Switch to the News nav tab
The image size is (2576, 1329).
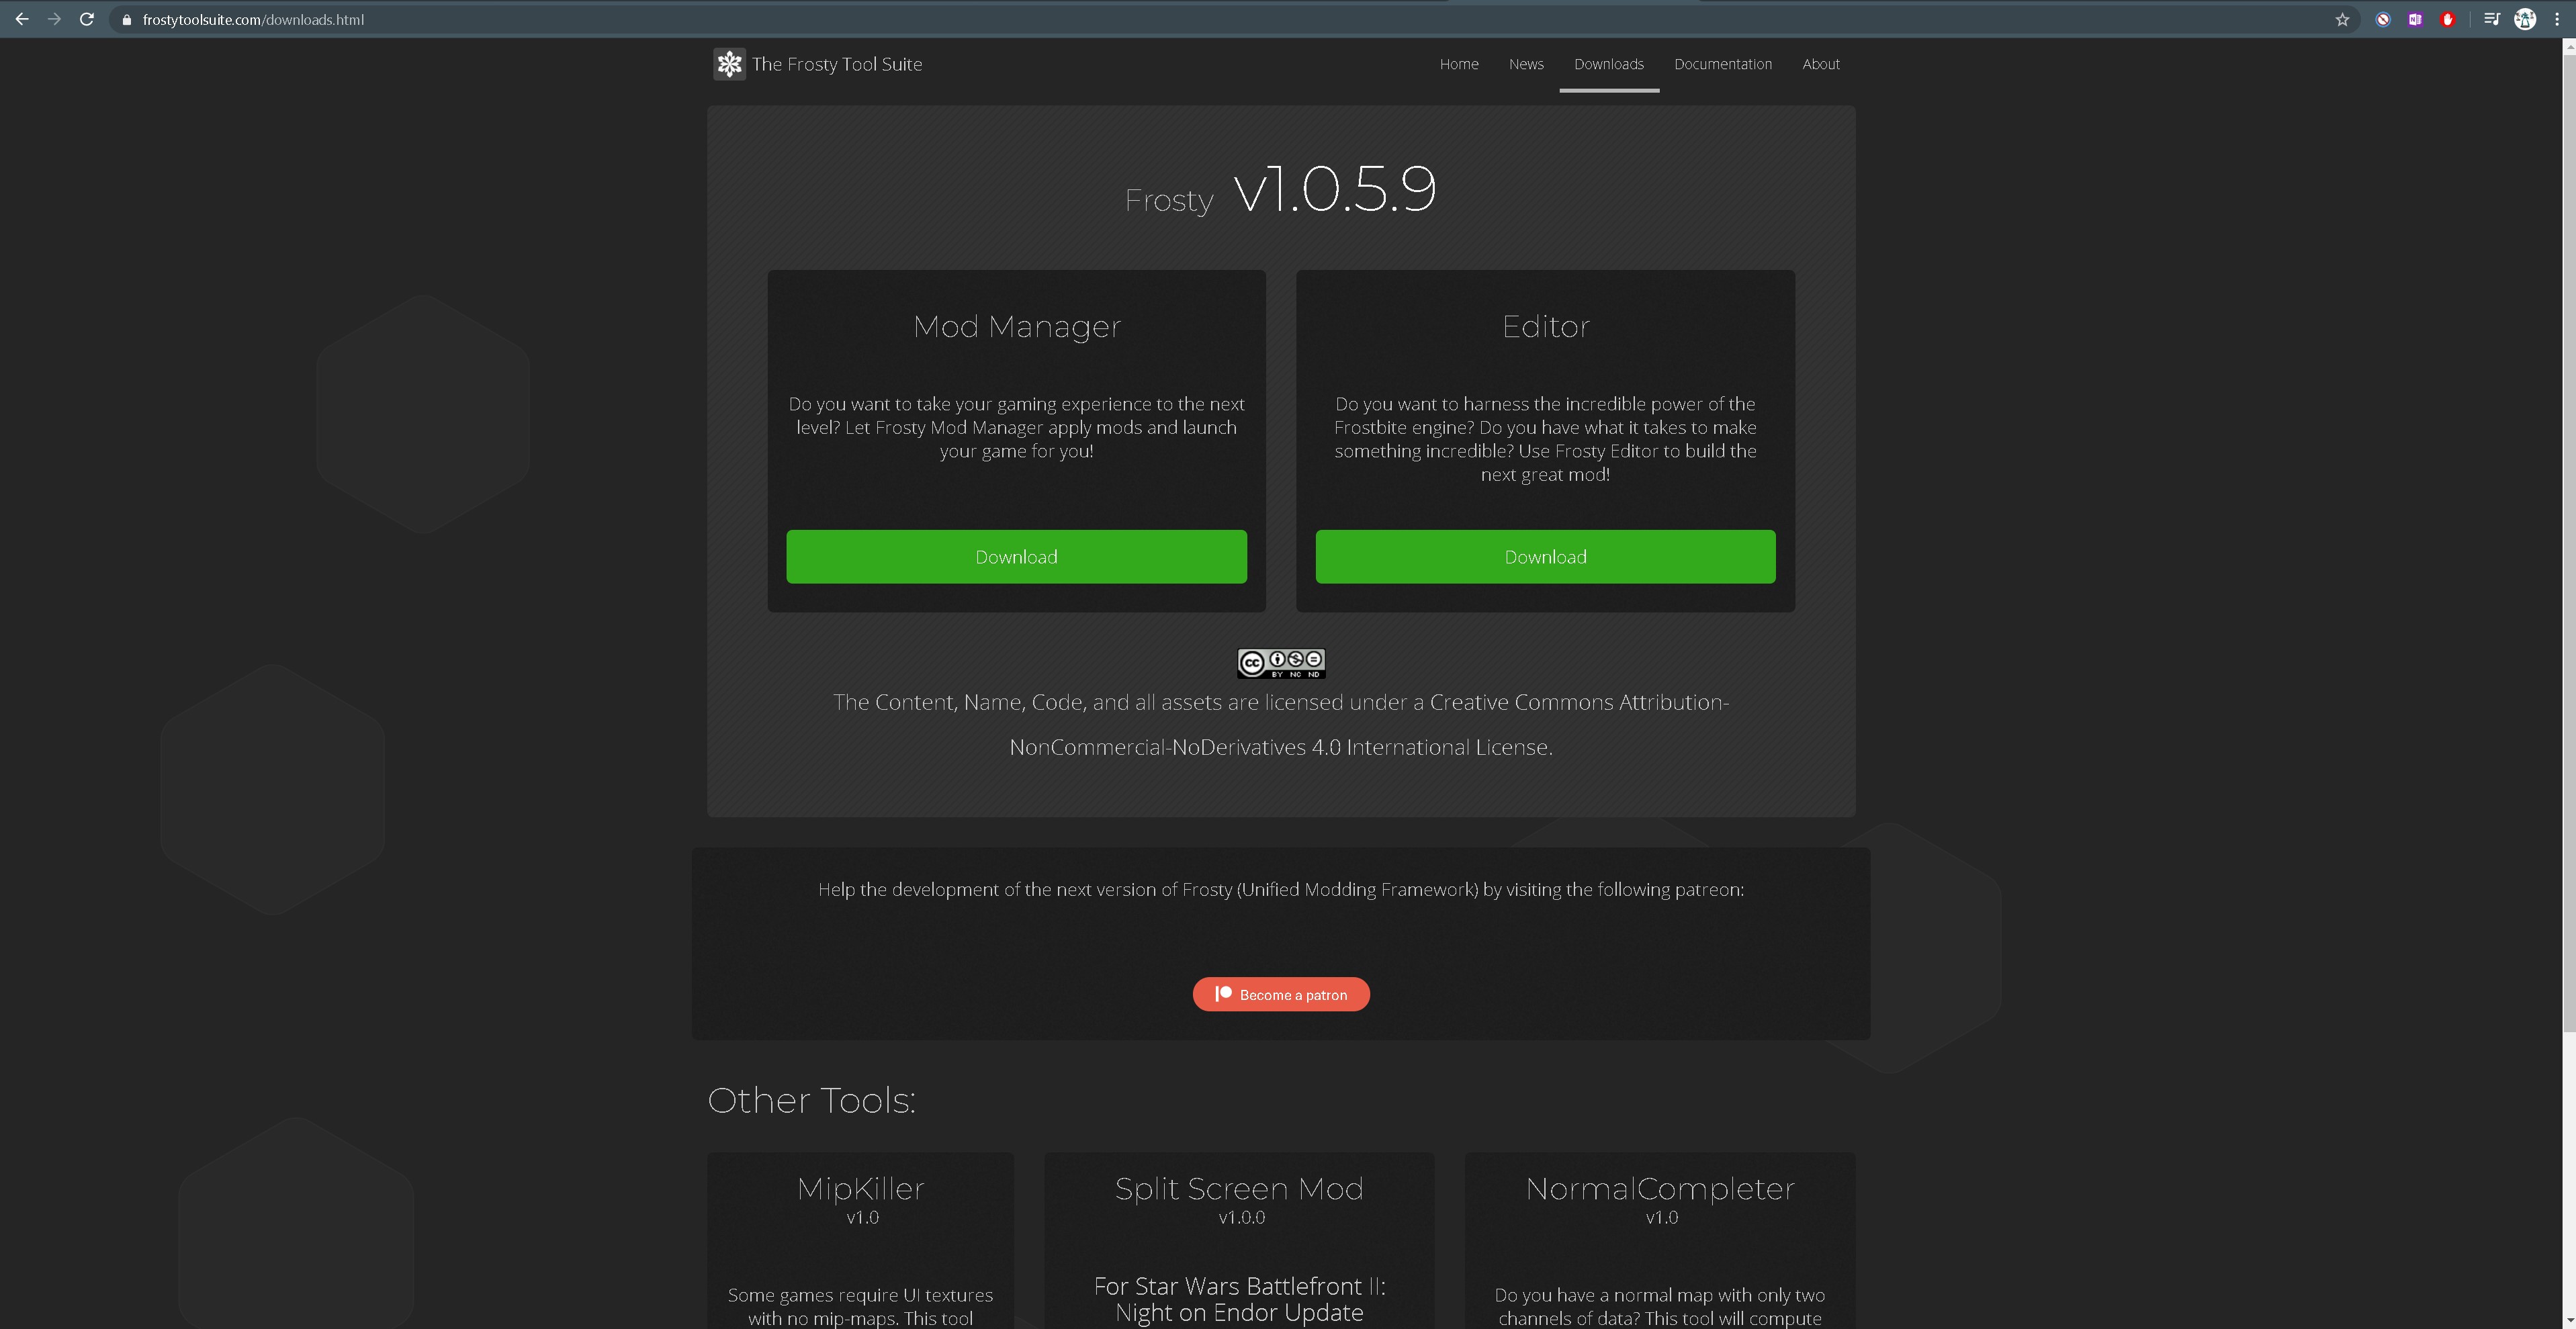point(1526,64)
